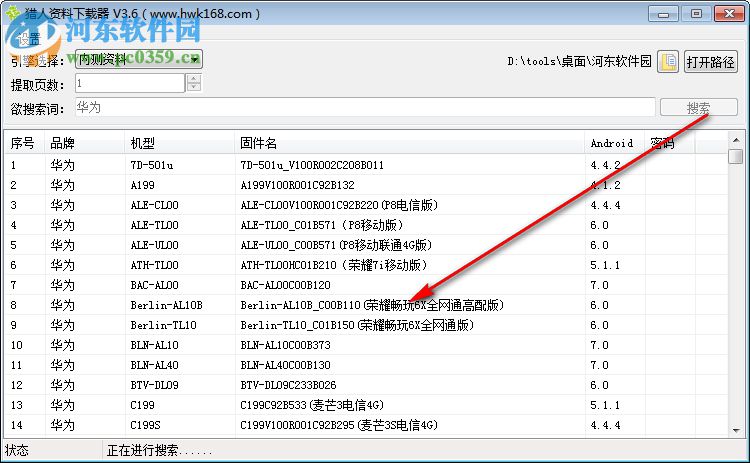Select the C199V100R001C92B295 (麦芒3S电信4G) entry
This screenshot has width=750, height=463.
339,425
